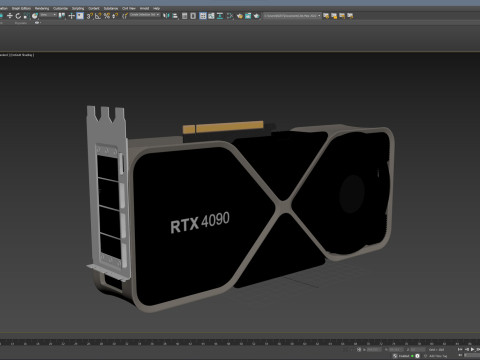Screen dimensions: 480x360
Task: Open the Rendering menu
Action: [x=42, y=8]
